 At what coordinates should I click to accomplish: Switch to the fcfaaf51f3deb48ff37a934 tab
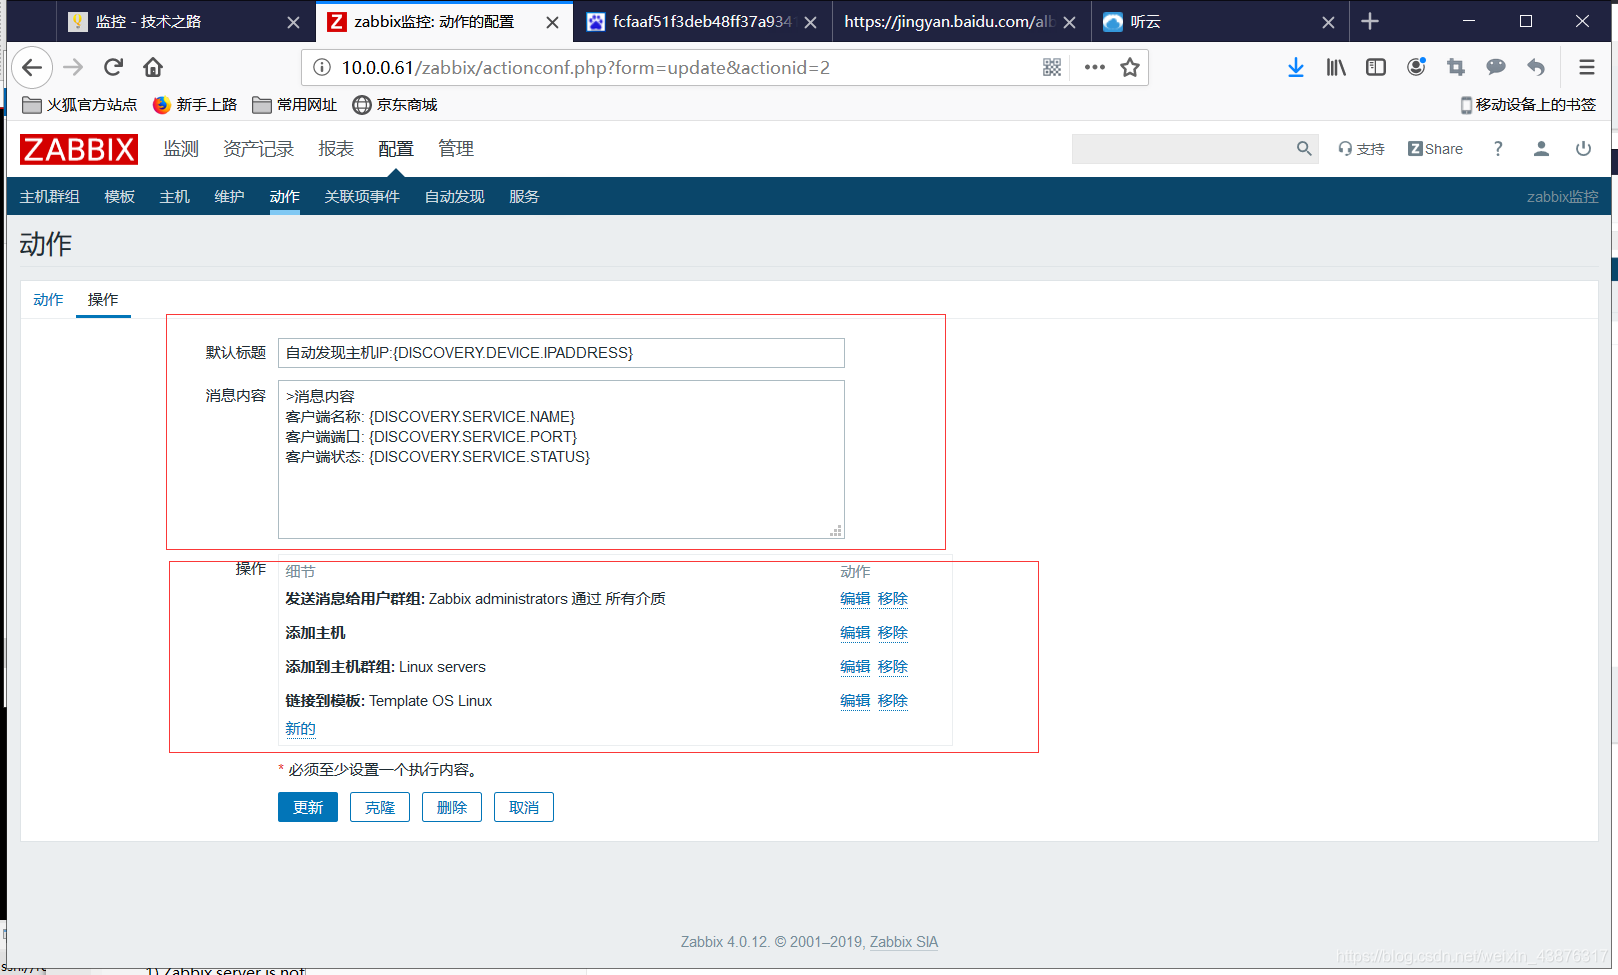click(x=702, y=21)
